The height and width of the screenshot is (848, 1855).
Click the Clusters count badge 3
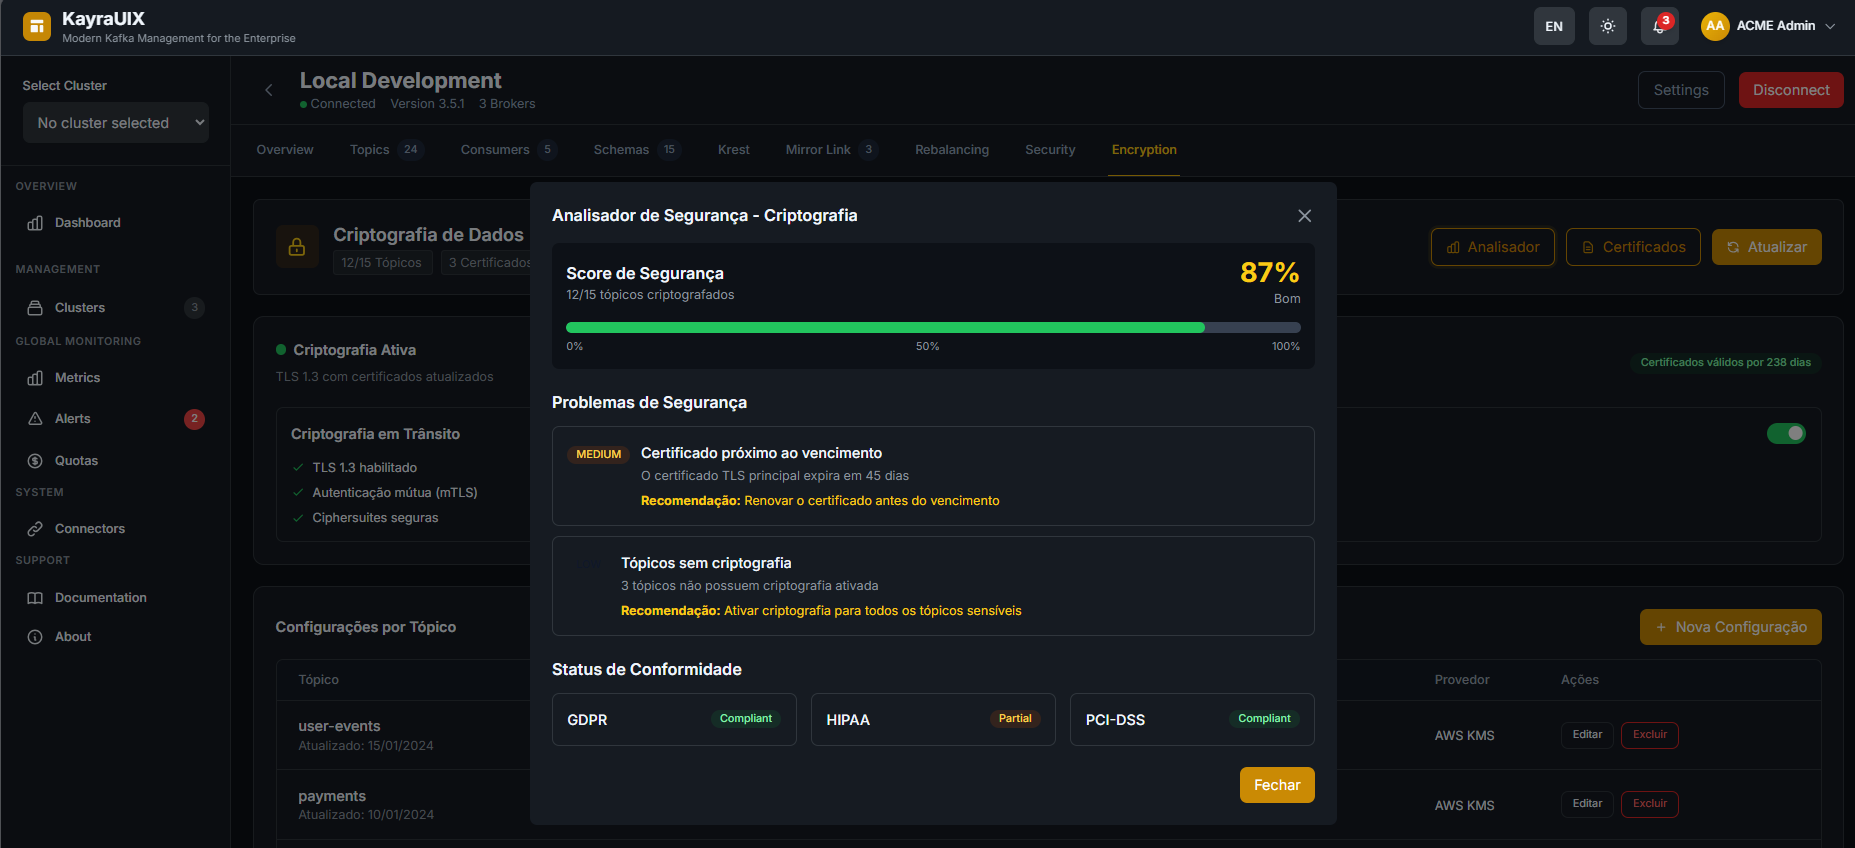point(194,308)
